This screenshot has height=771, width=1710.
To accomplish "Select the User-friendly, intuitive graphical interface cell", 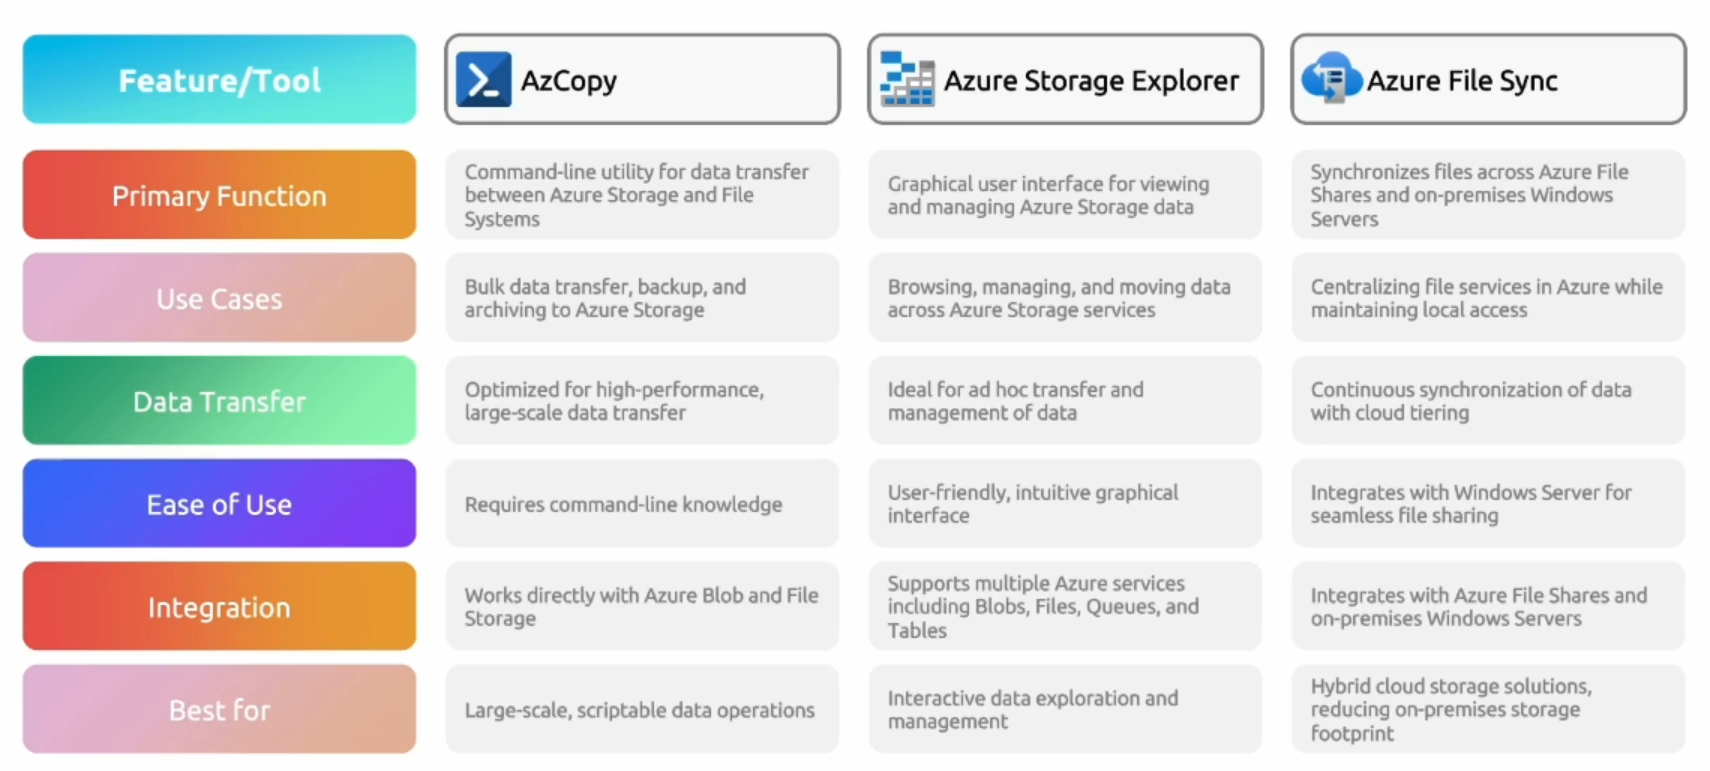I will click(x=1065, y=504).
